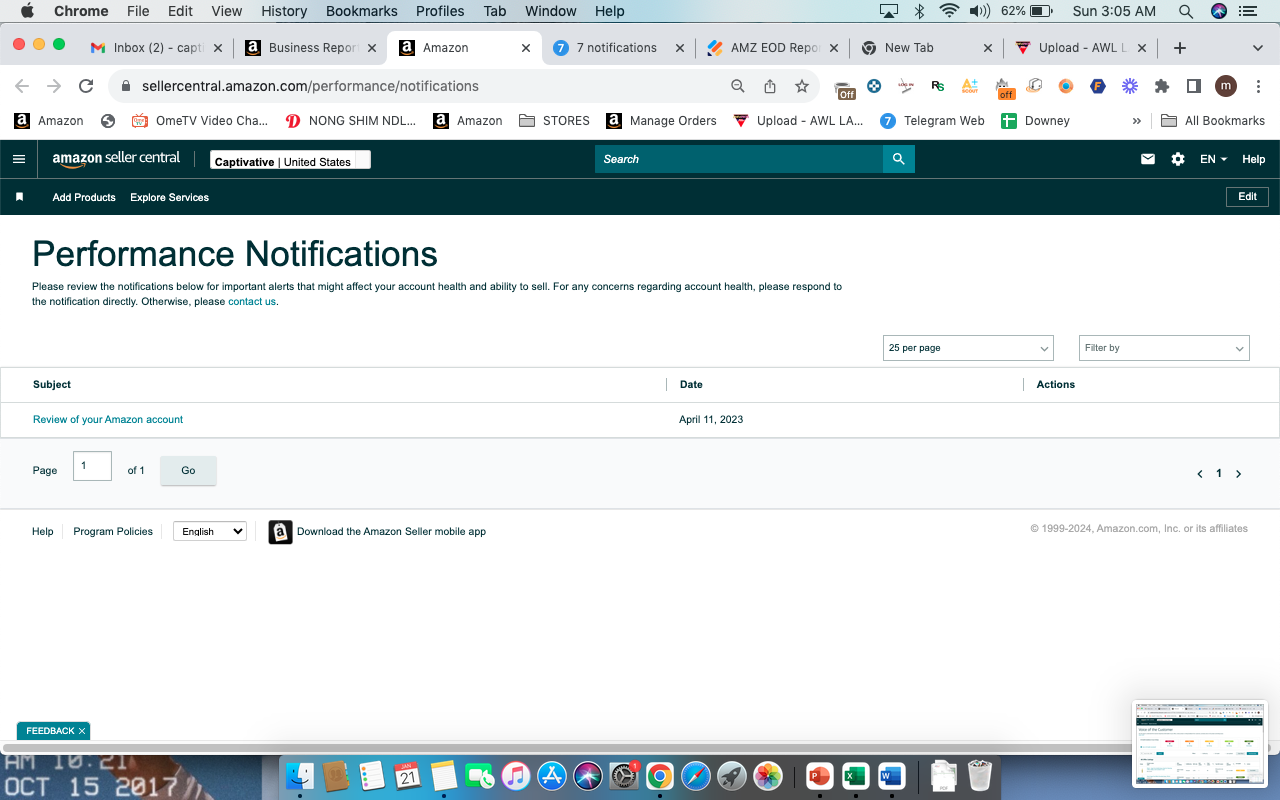
Task: Click the Chrome address bar URL
Action: coord(310,86)
